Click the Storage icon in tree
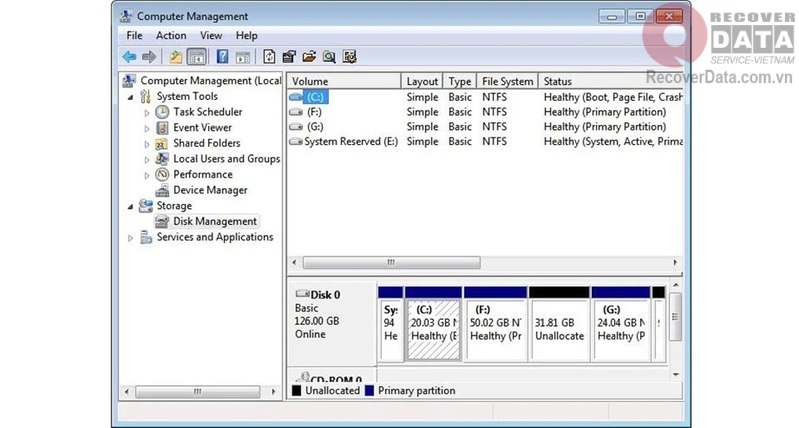The image size is (799, 428). click(146, 206)
